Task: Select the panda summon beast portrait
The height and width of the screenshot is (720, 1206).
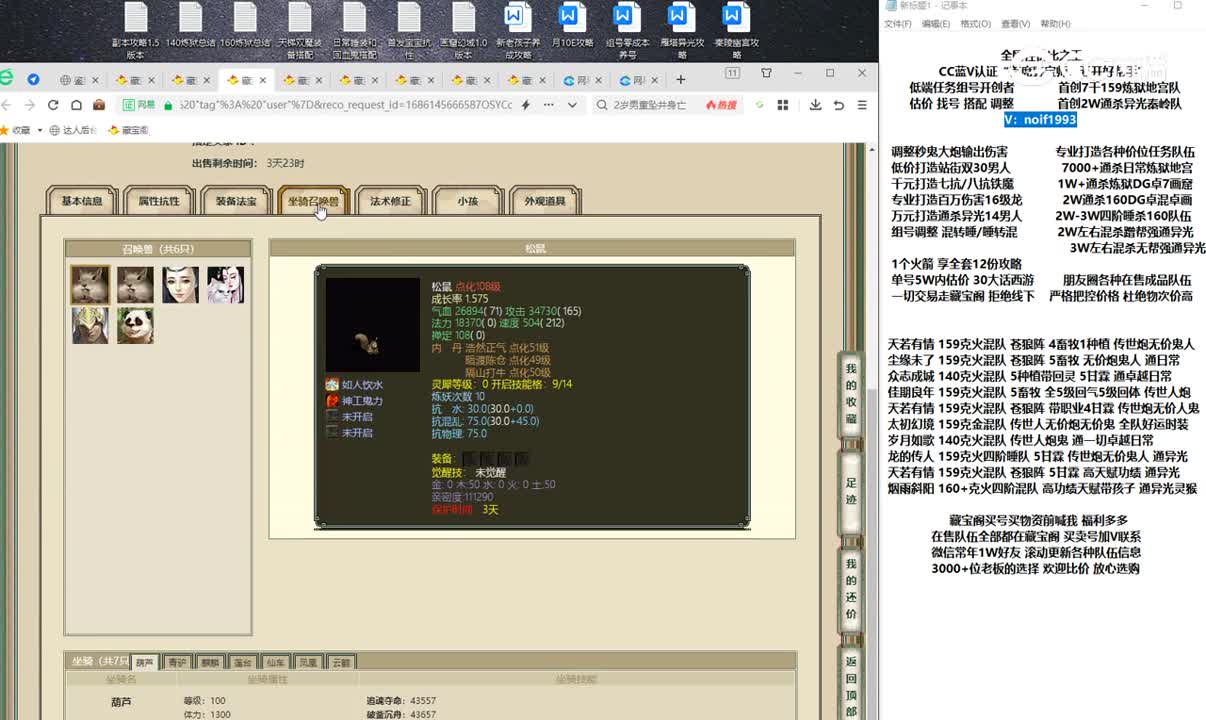Action: click(x=135, y=325)
